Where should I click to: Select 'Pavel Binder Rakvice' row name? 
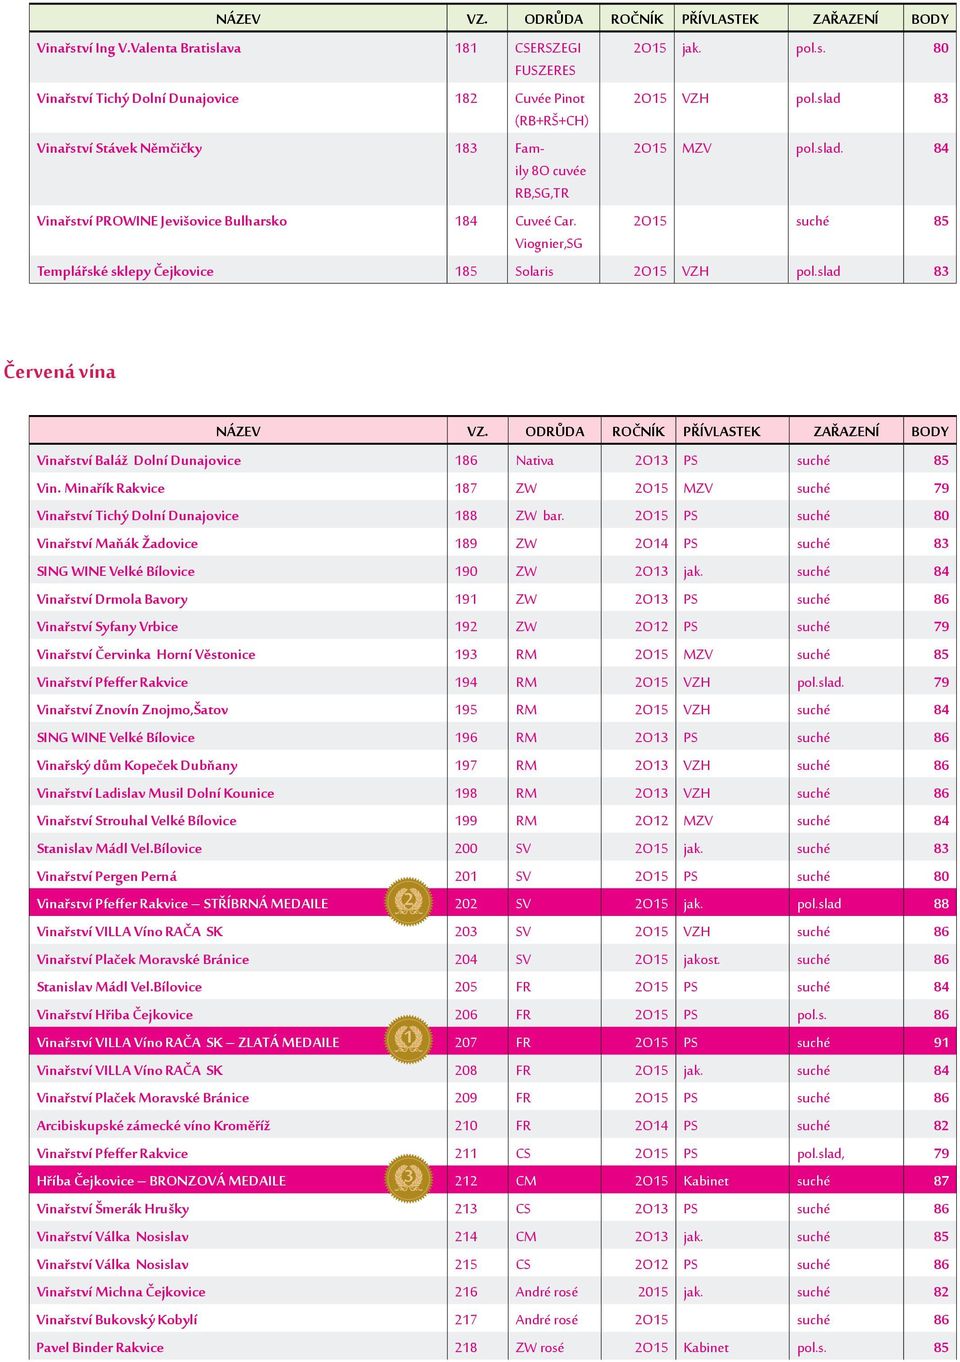coord(100,1348)
